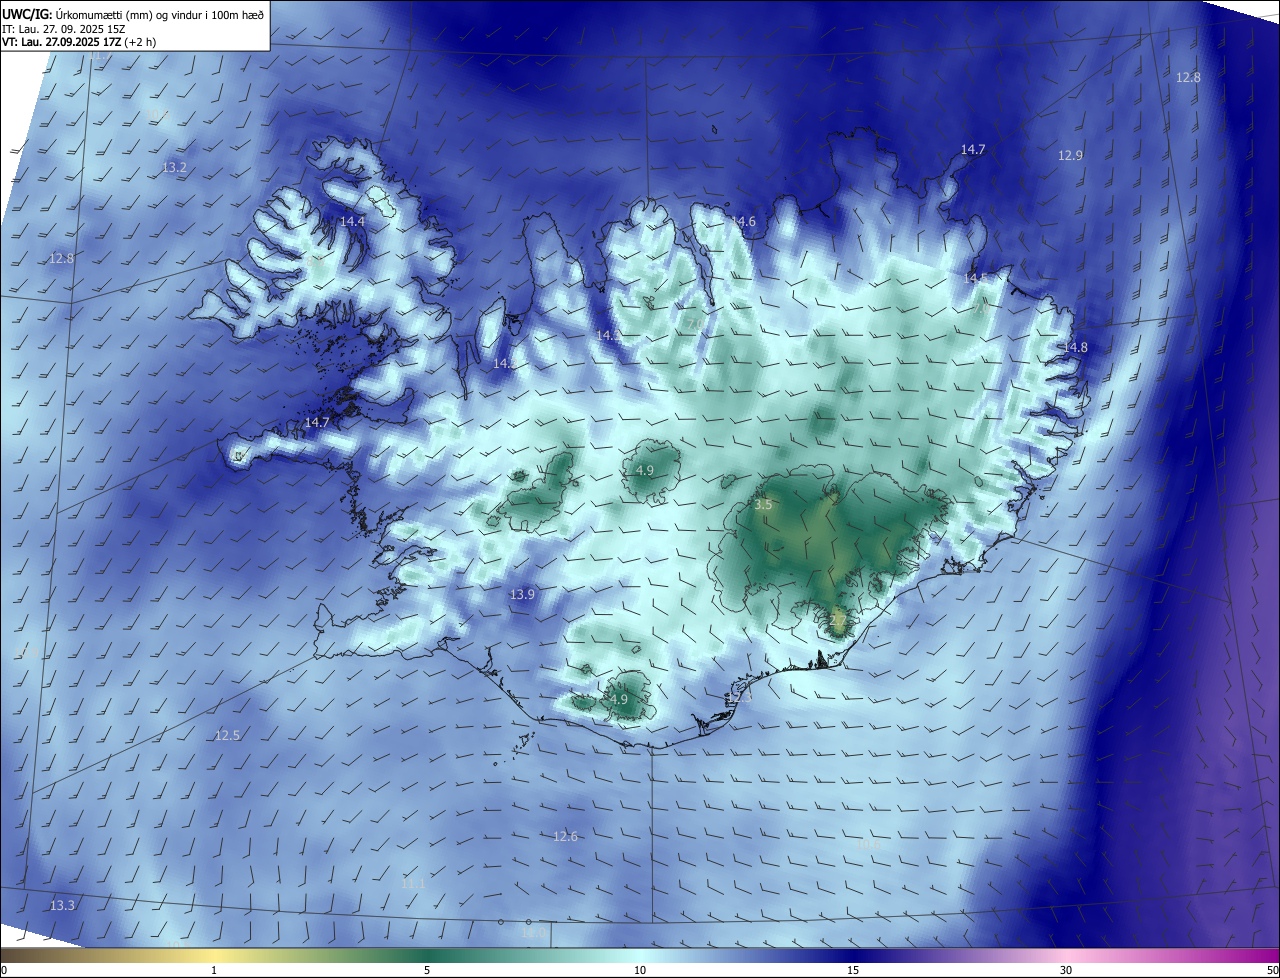The width and height of the screenshot is (1280, 978).
Task: Pick the yellow segment of the color scale
Action: [214, 955]
